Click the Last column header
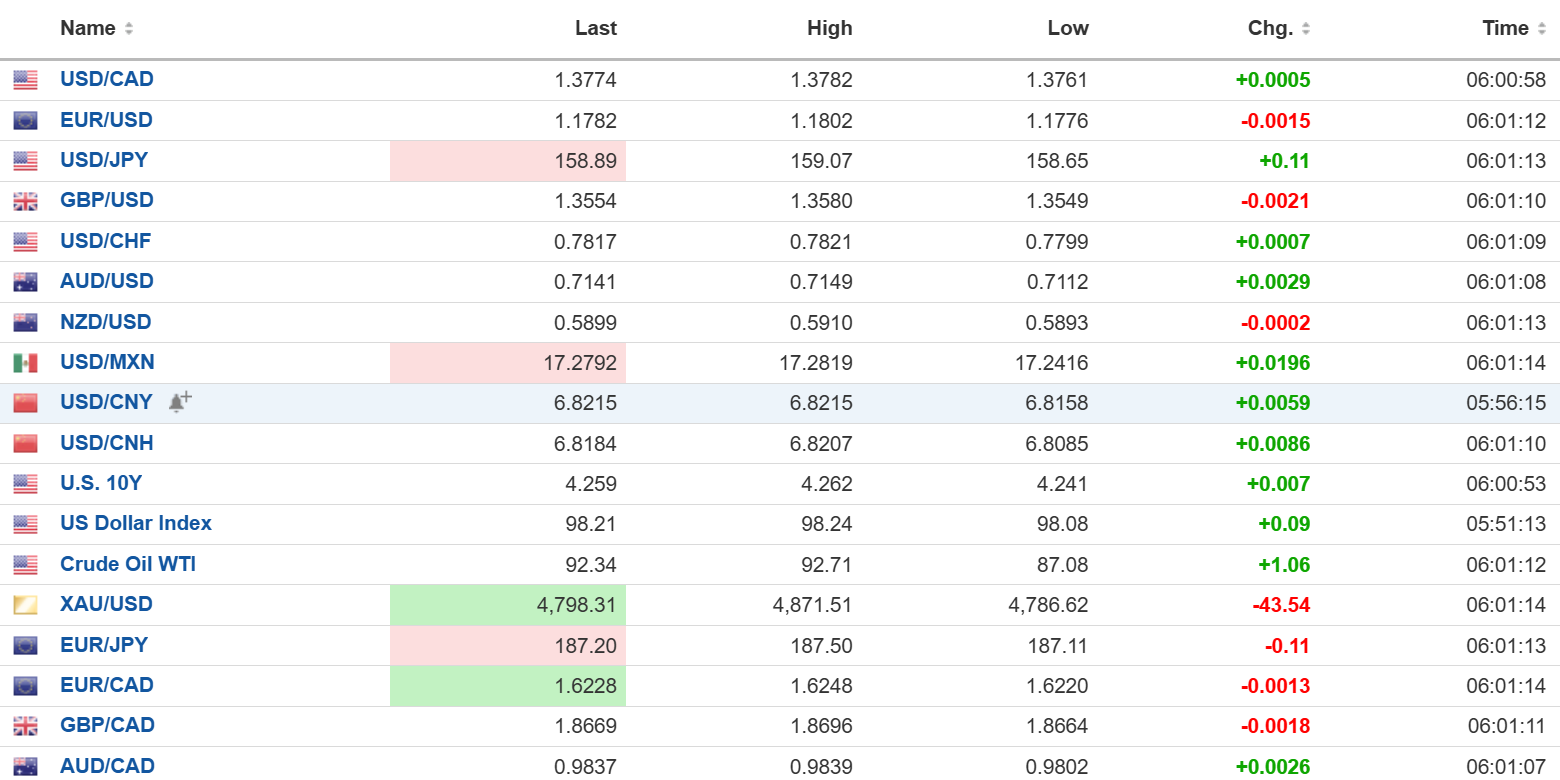 click(x=595, y=29)
